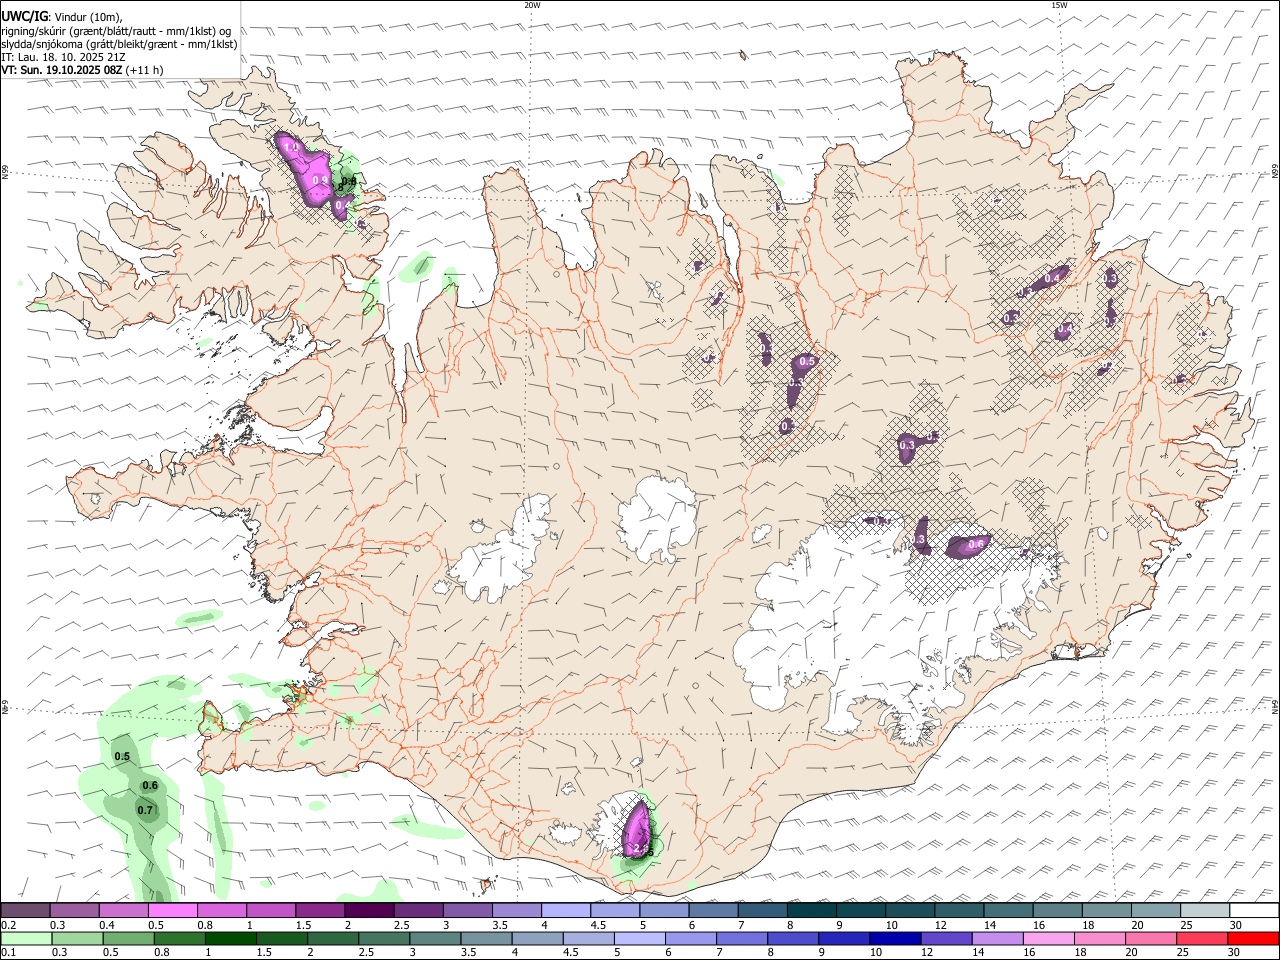
Task: Select the 'IT: Lau. 18. 10. 2025 21Z' line
Action: (64, 57)
